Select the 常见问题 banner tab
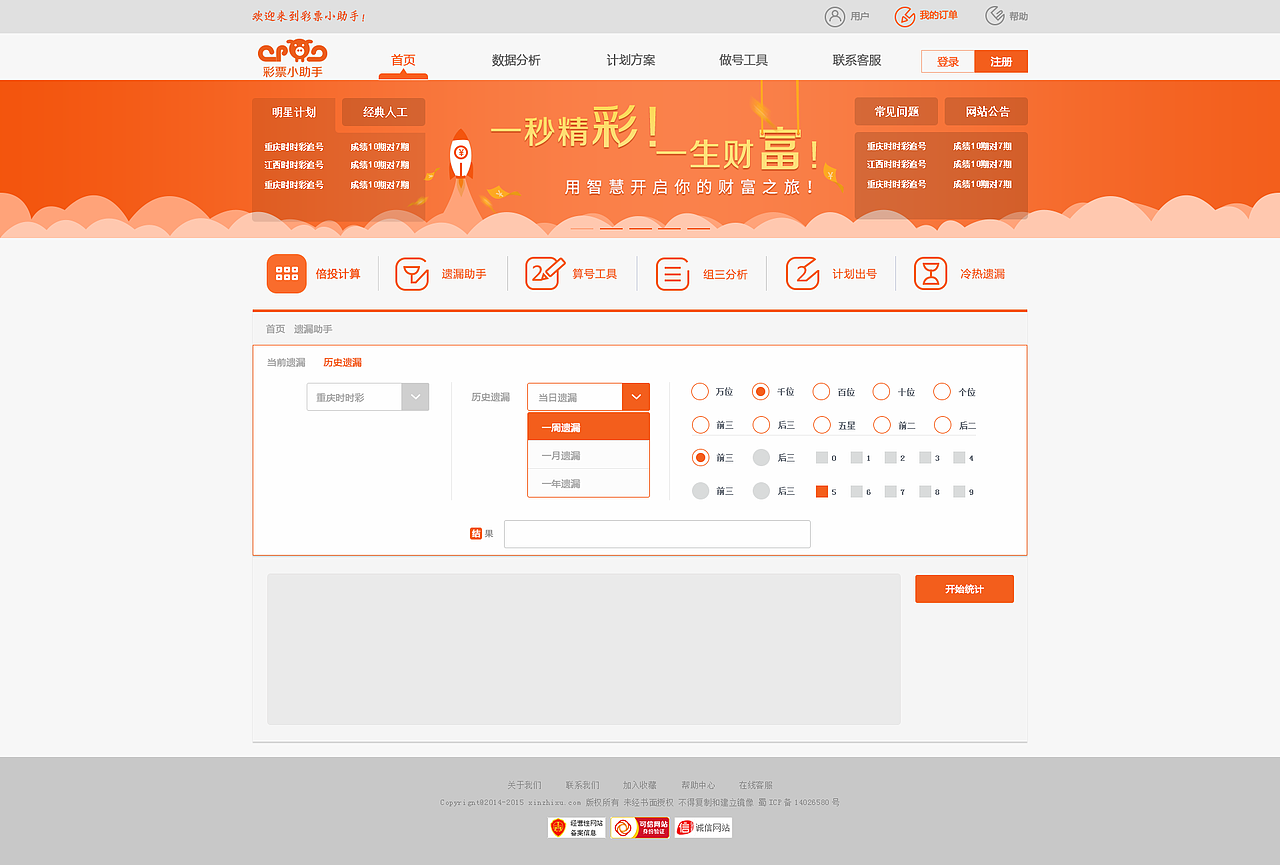 pyautogui.click(x=896, y=111)
